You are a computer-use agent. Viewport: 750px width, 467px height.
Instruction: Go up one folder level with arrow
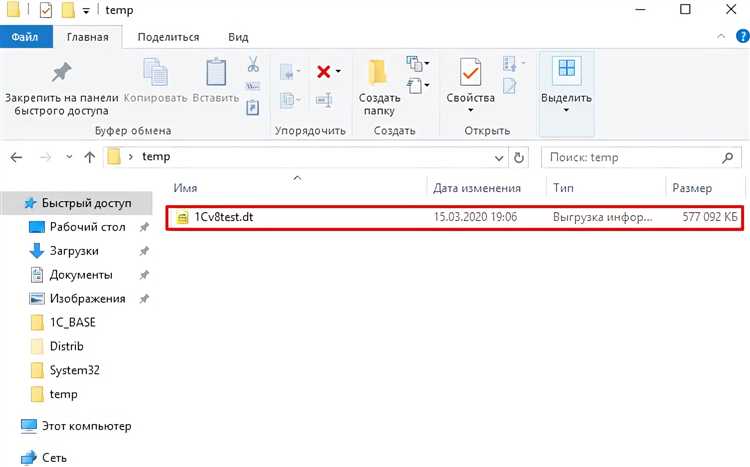[x=90, y=157]
